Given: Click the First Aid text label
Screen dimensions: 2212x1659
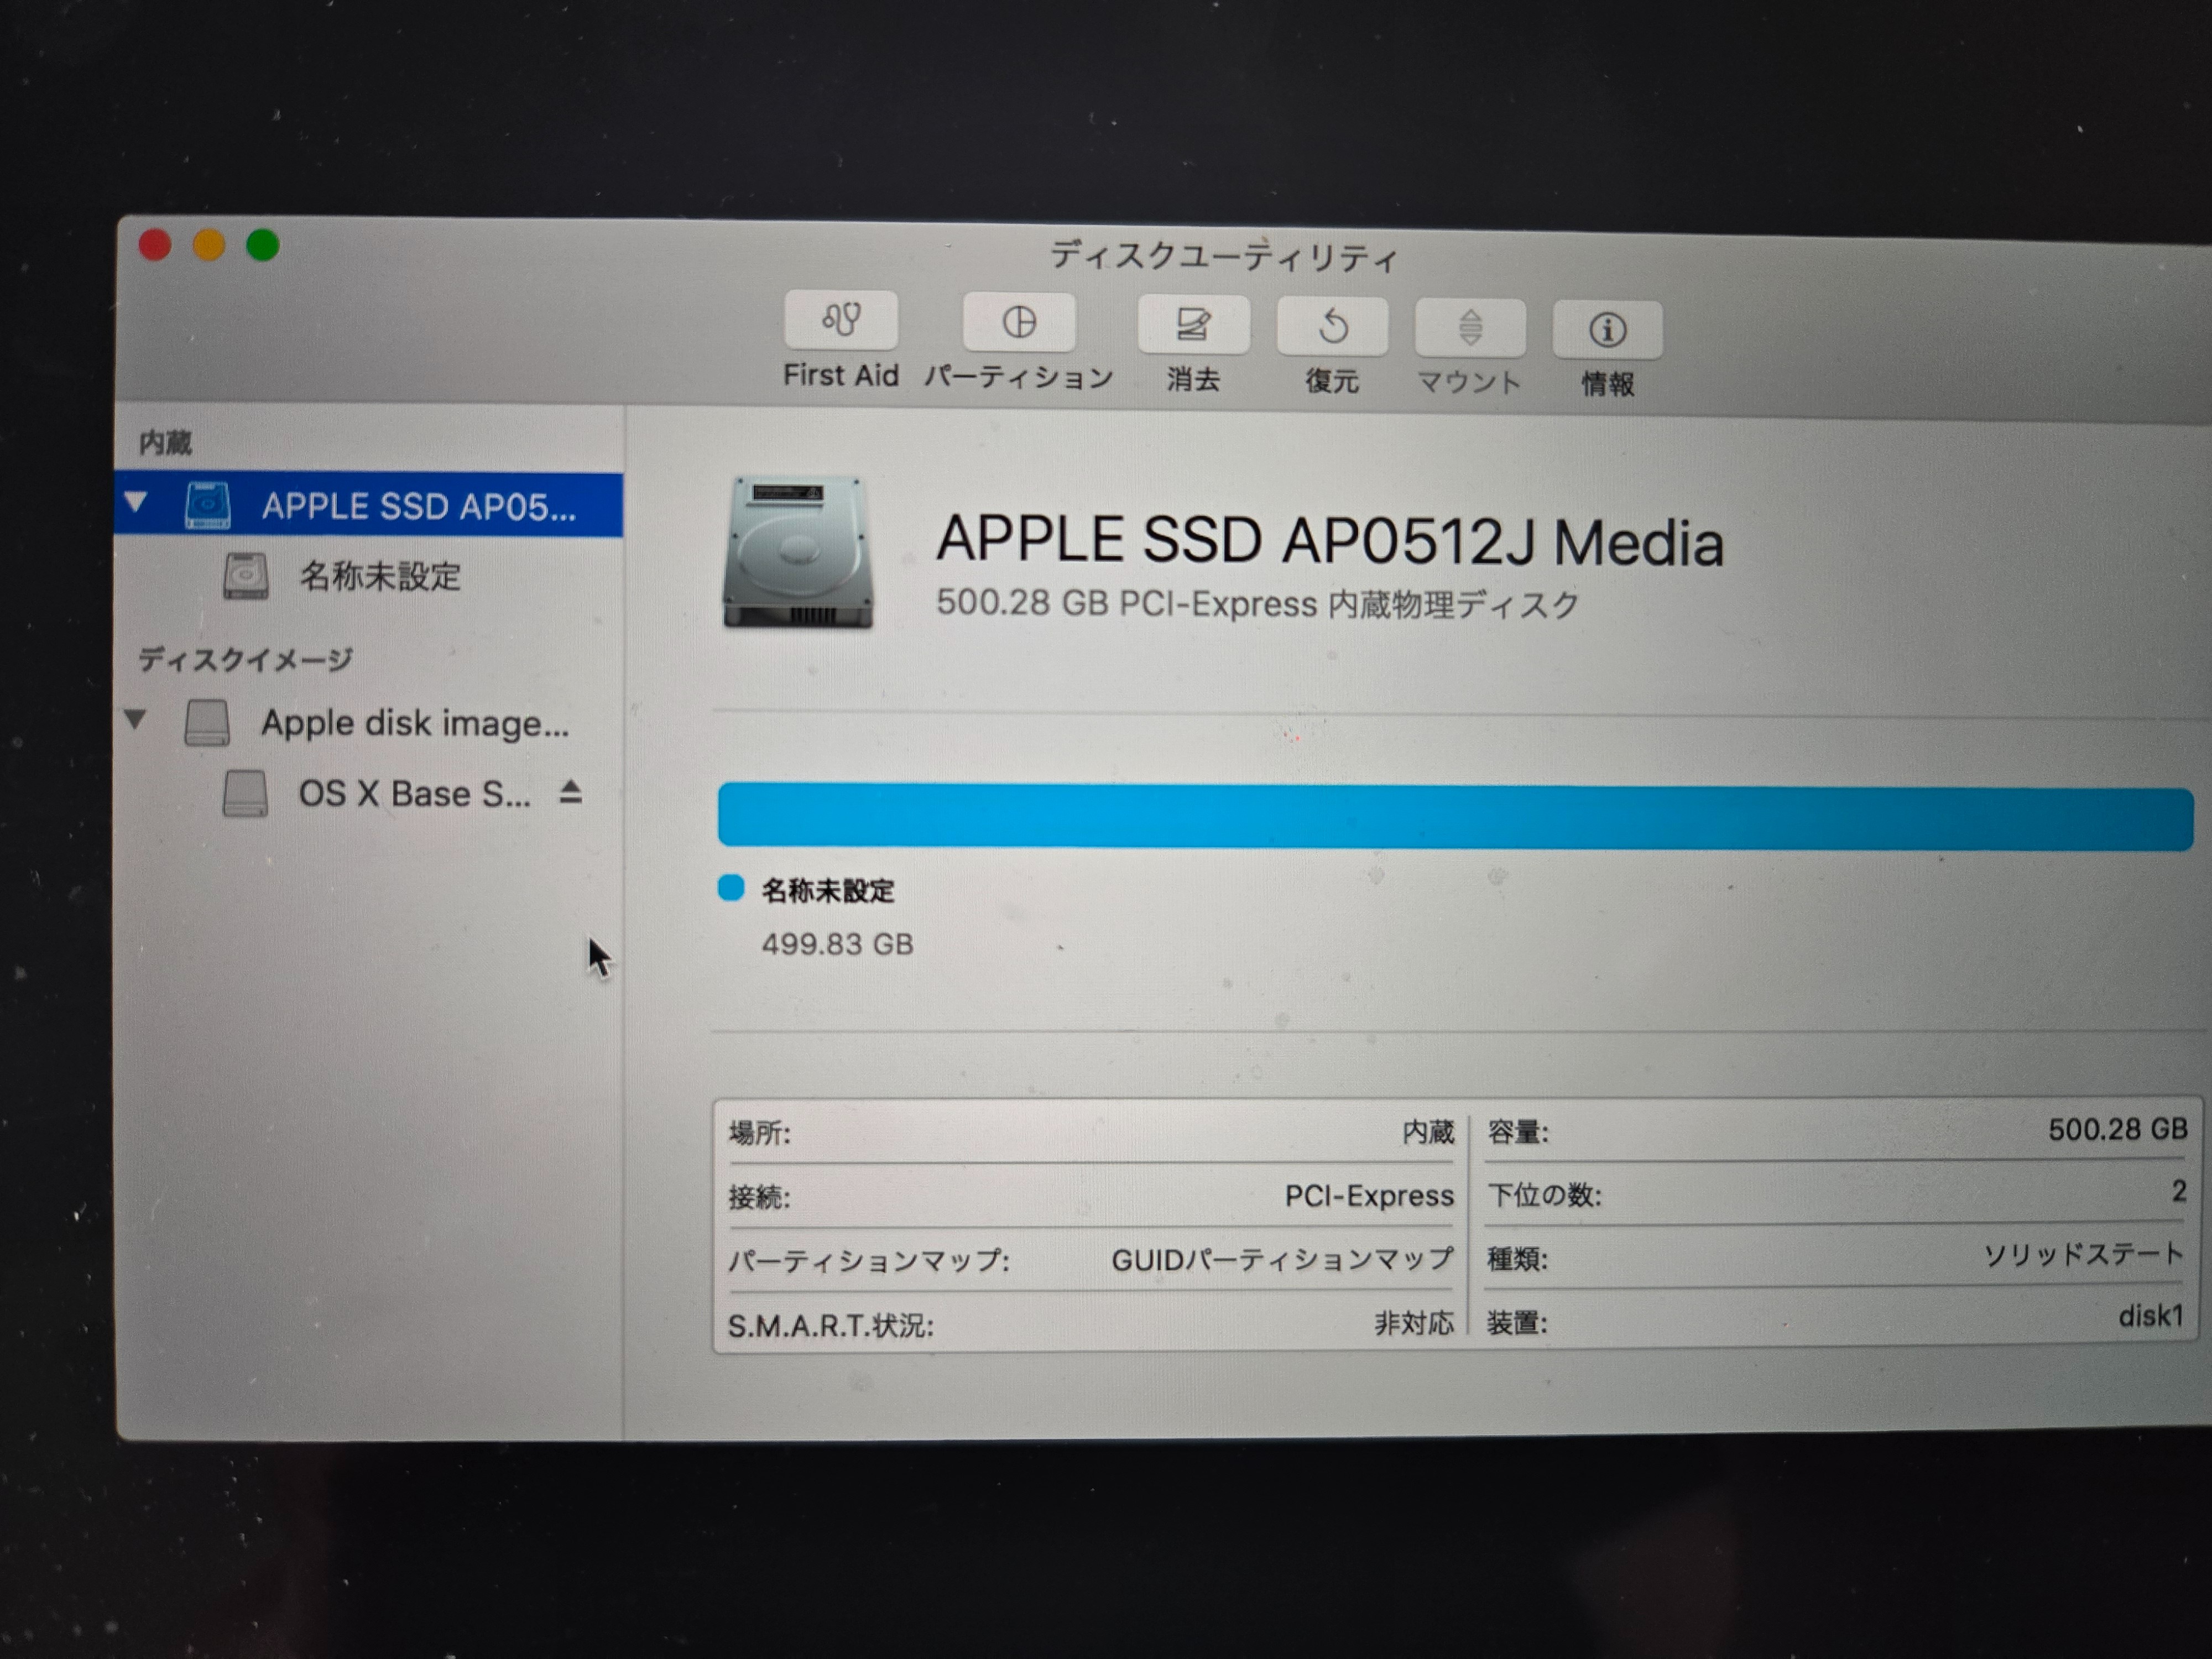Looking at the screenshot, I should tap(840, 375).
